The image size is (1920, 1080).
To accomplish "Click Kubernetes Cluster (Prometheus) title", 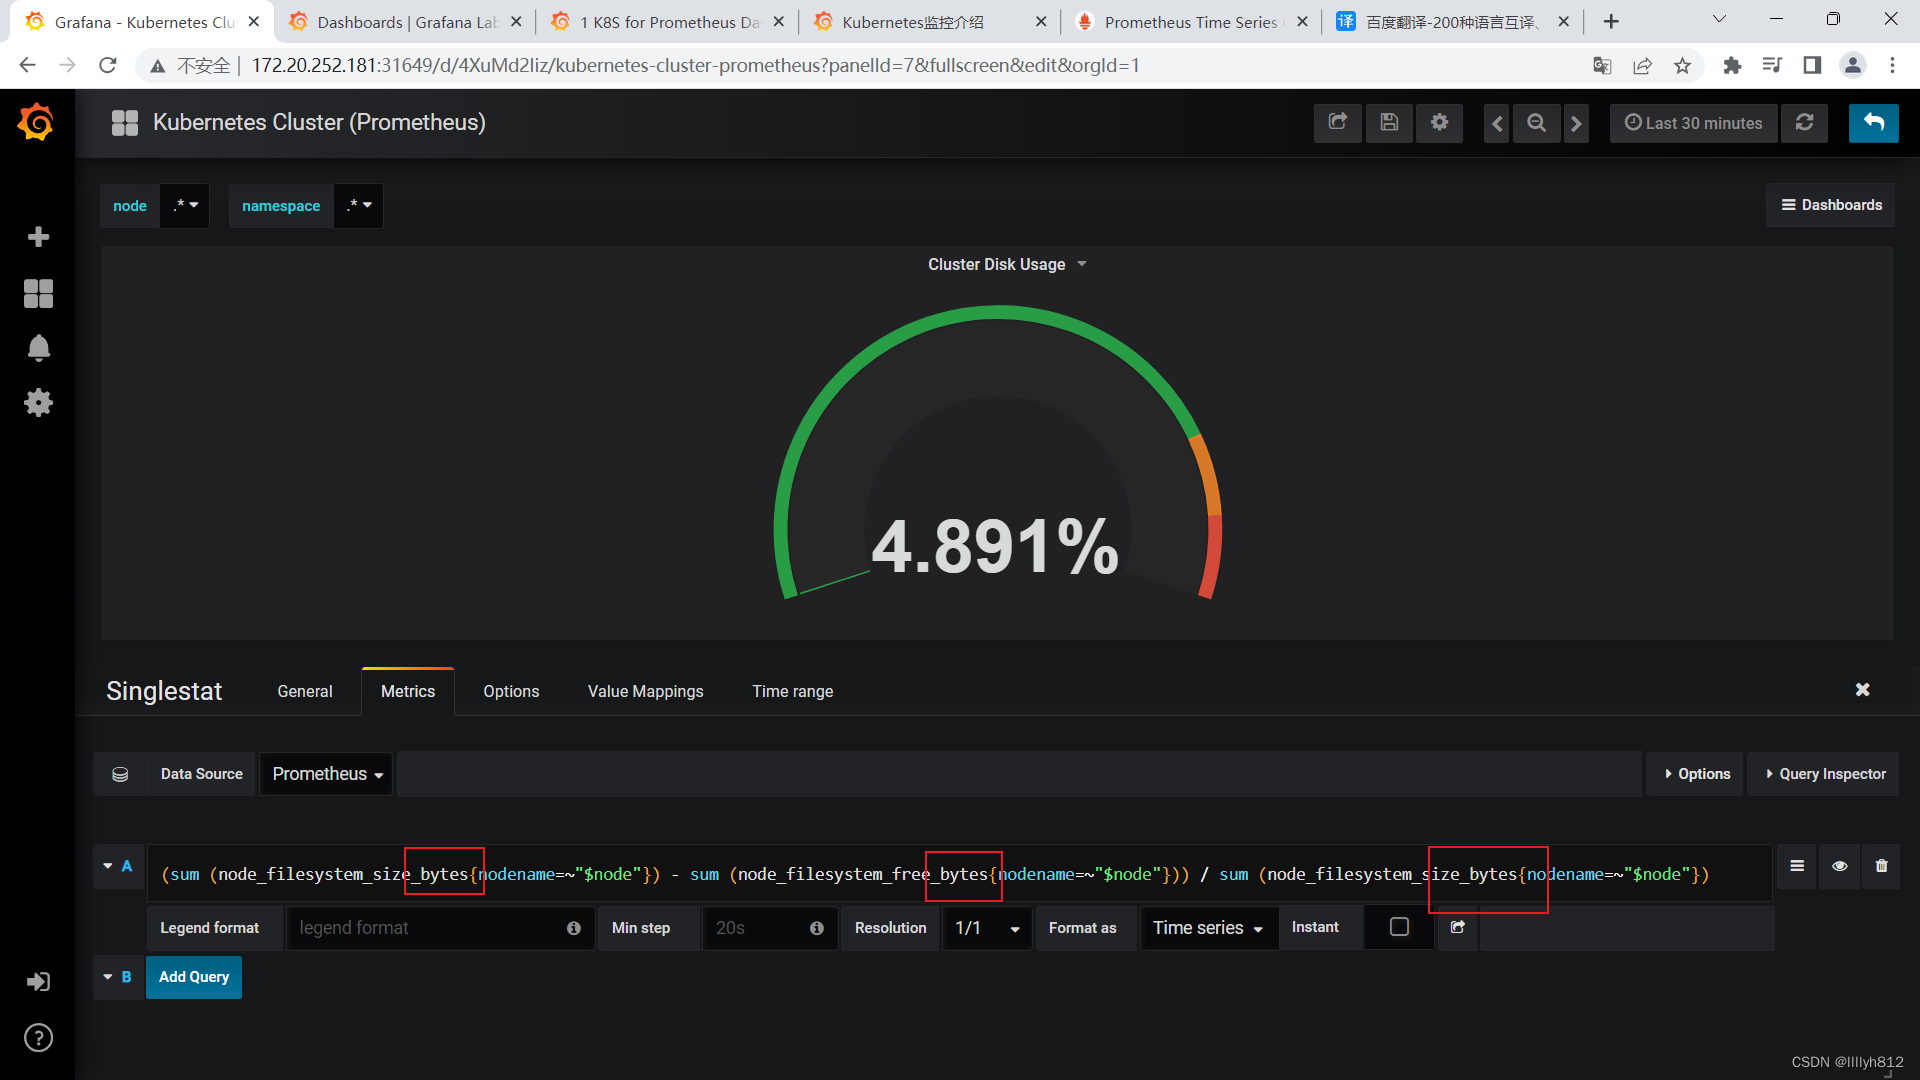I will click(319, 122).
